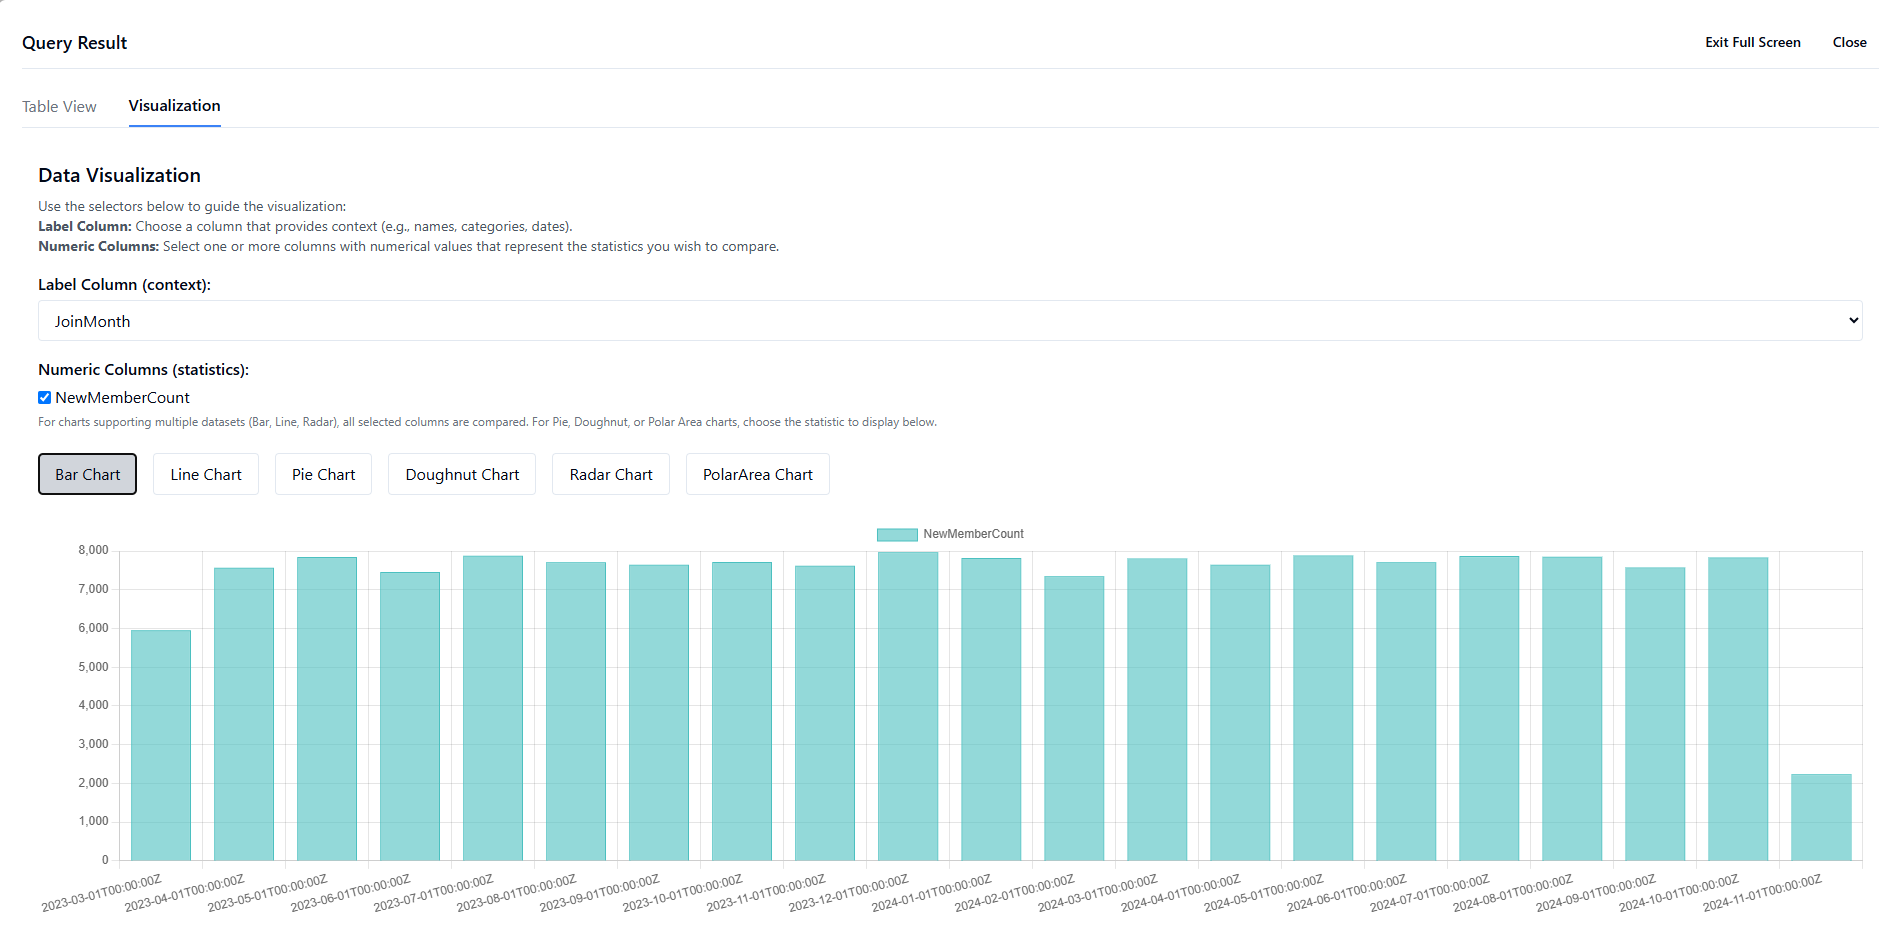Click Exit Full Screen

coord(1752,42)
